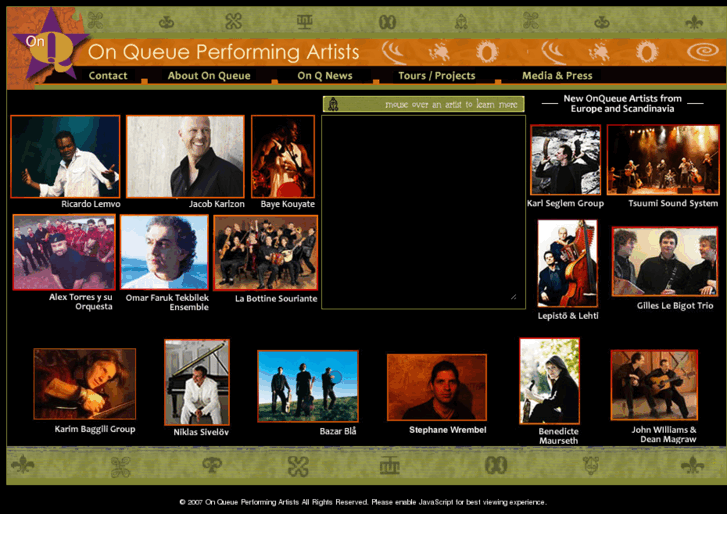Click Omar Faruk Tekbilek Ensemble name label
Viewport: 727px width, 545px height.
167,302
